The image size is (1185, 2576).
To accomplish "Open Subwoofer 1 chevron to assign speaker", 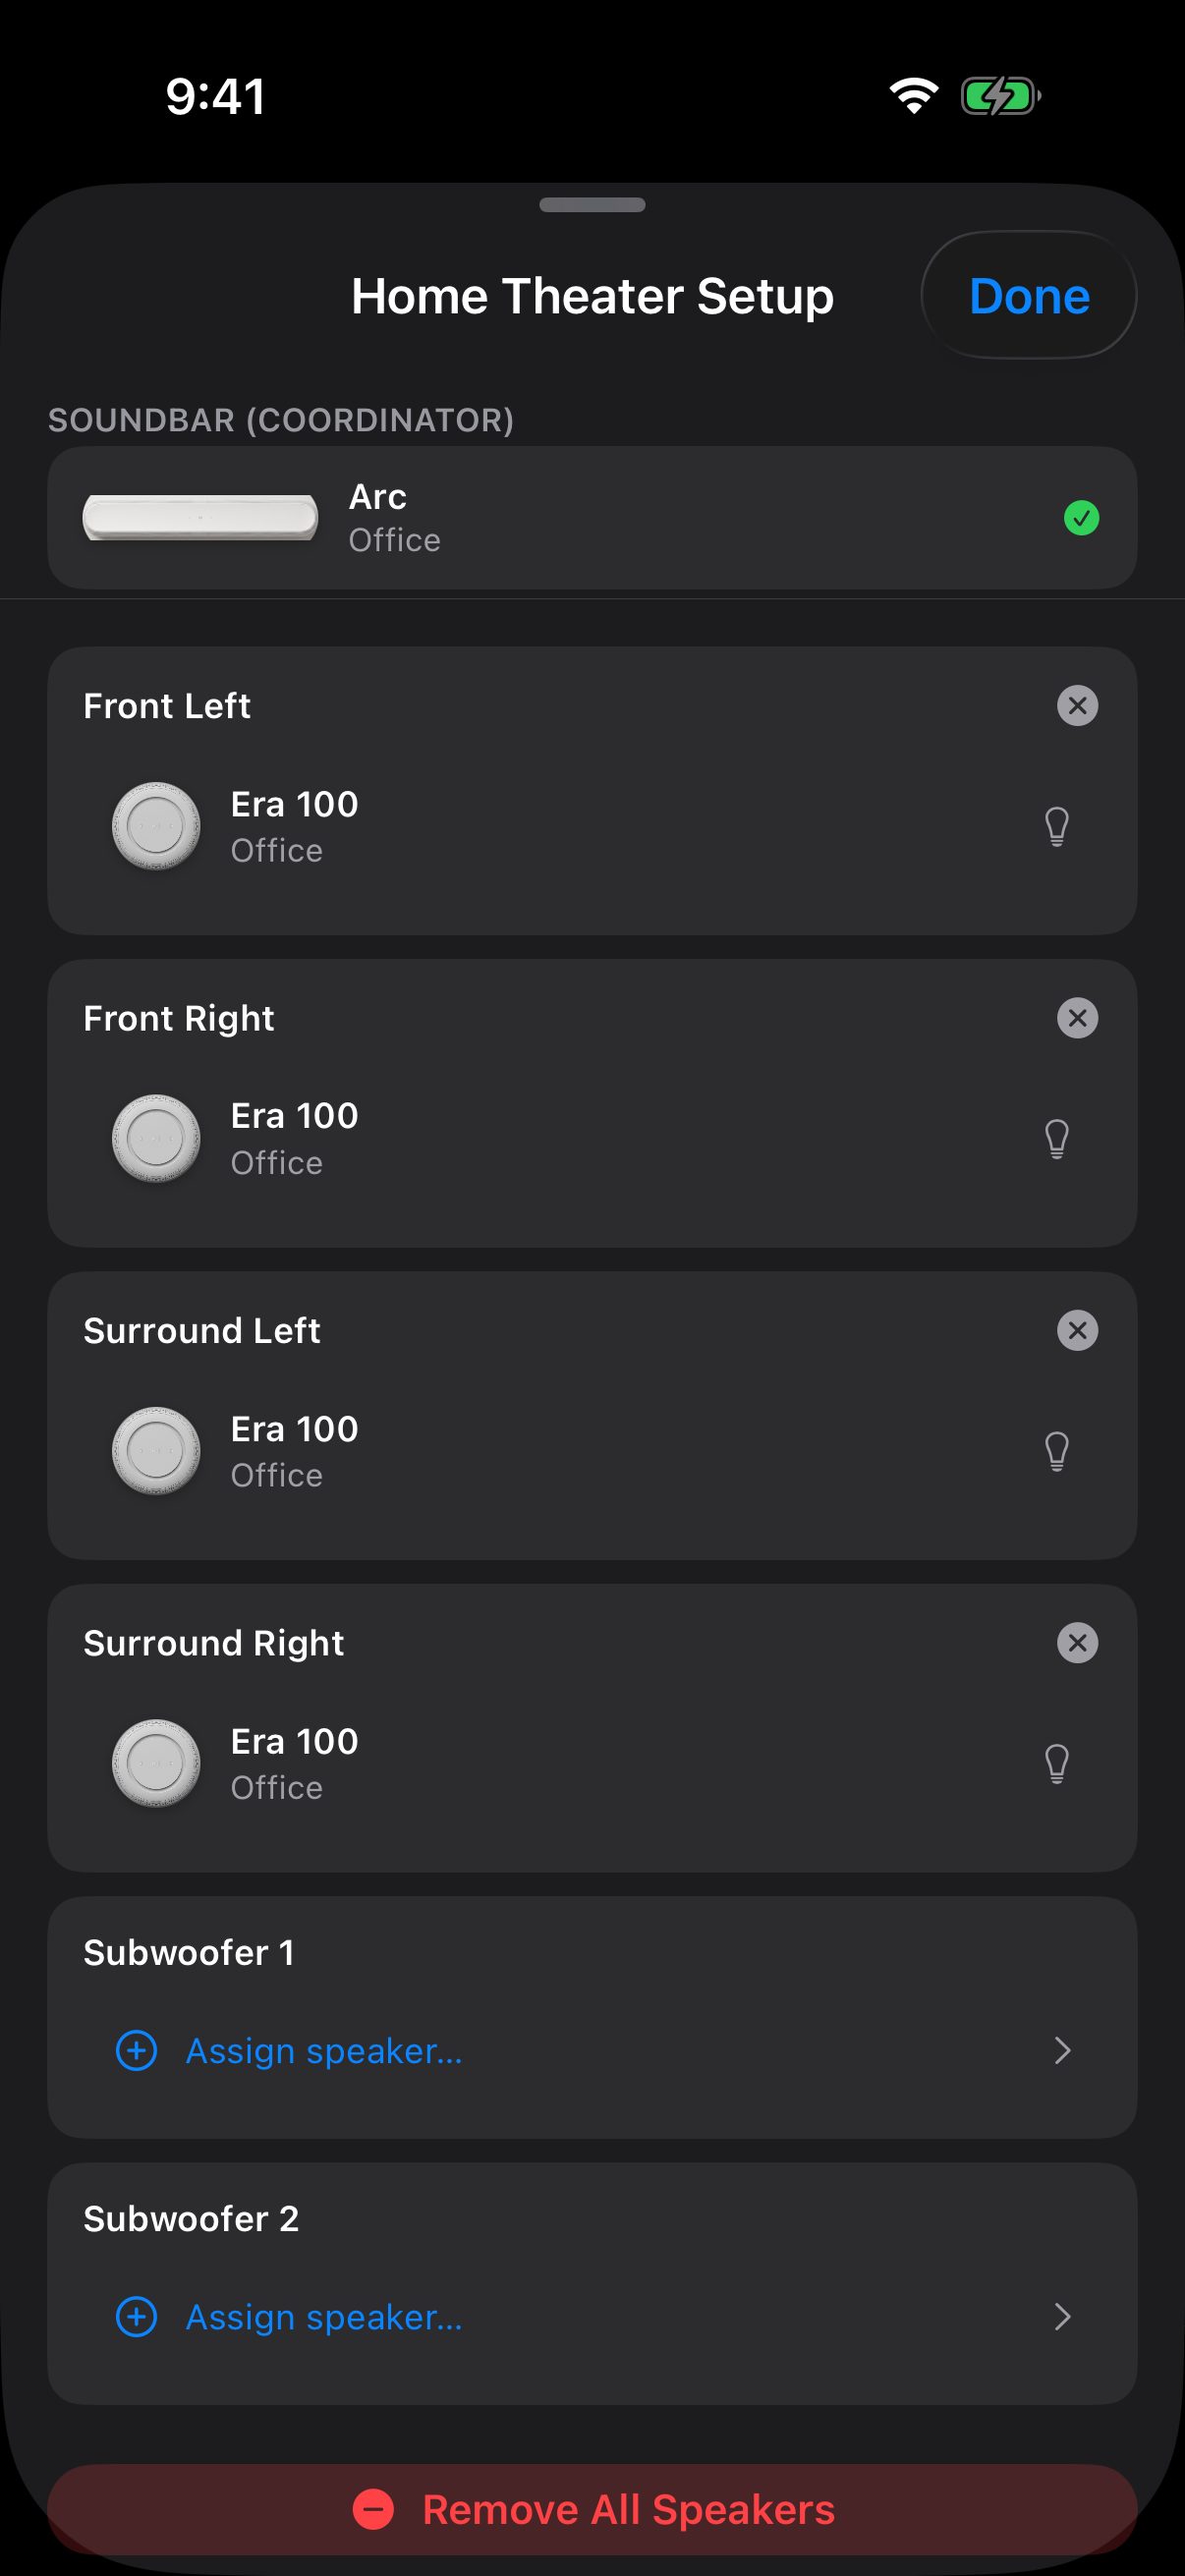I will 1062,2050.
